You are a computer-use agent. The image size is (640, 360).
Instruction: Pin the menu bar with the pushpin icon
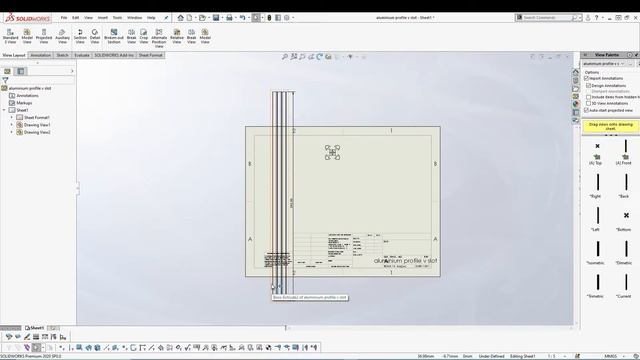point(166,18)
